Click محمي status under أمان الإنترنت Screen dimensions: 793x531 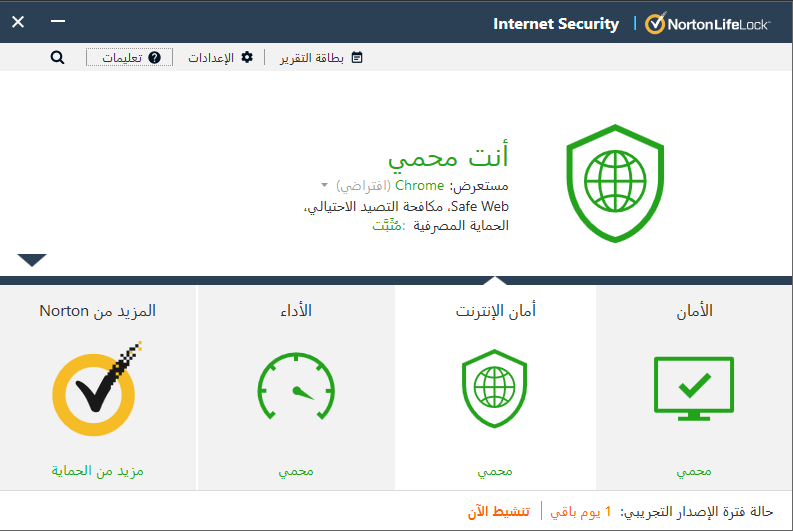(x=495, y=471)
